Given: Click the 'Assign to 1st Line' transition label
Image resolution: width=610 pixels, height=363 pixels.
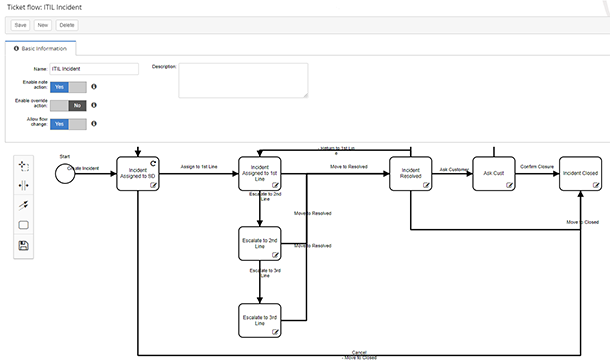Looking at the screenshot, I should pyautogui.click(x=199, y=167).
